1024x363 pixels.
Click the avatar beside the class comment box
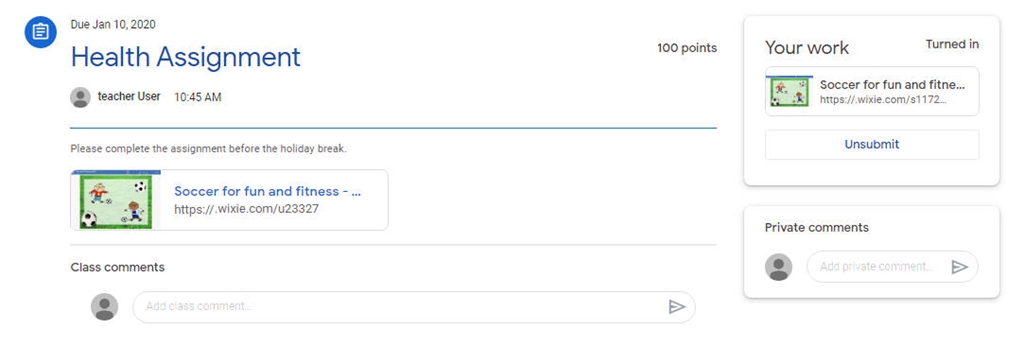104,307
